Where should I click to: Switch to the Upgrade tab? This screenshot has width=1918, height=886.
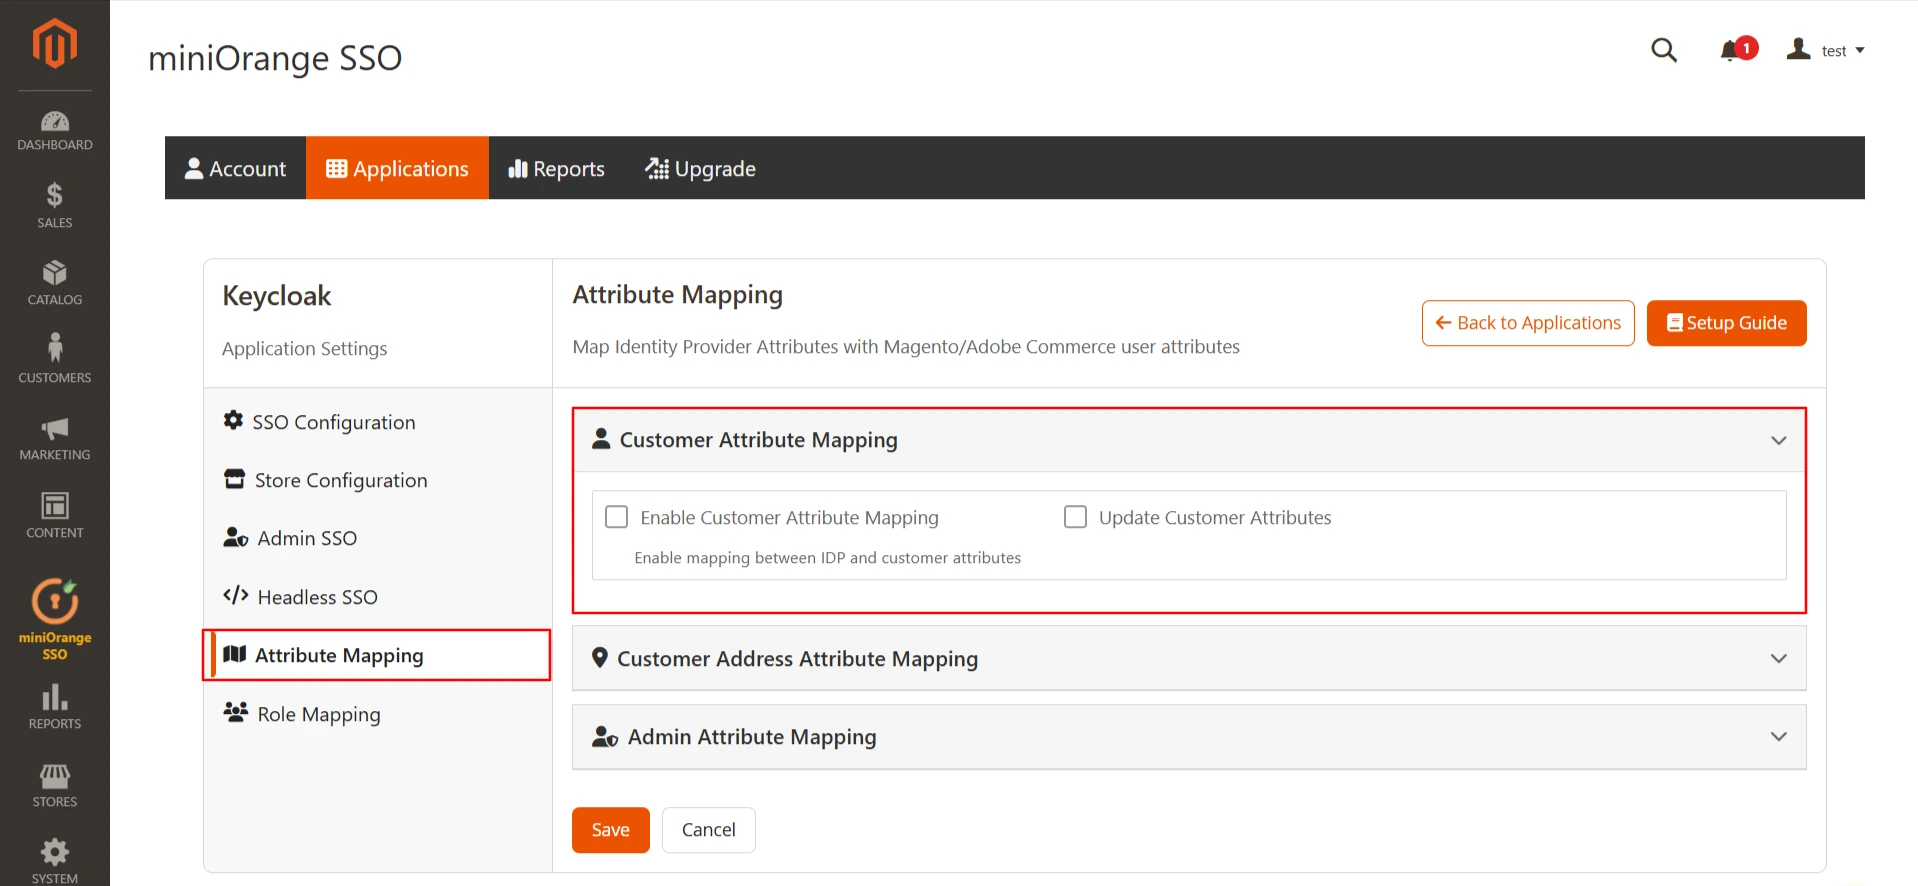pos(700,168)
